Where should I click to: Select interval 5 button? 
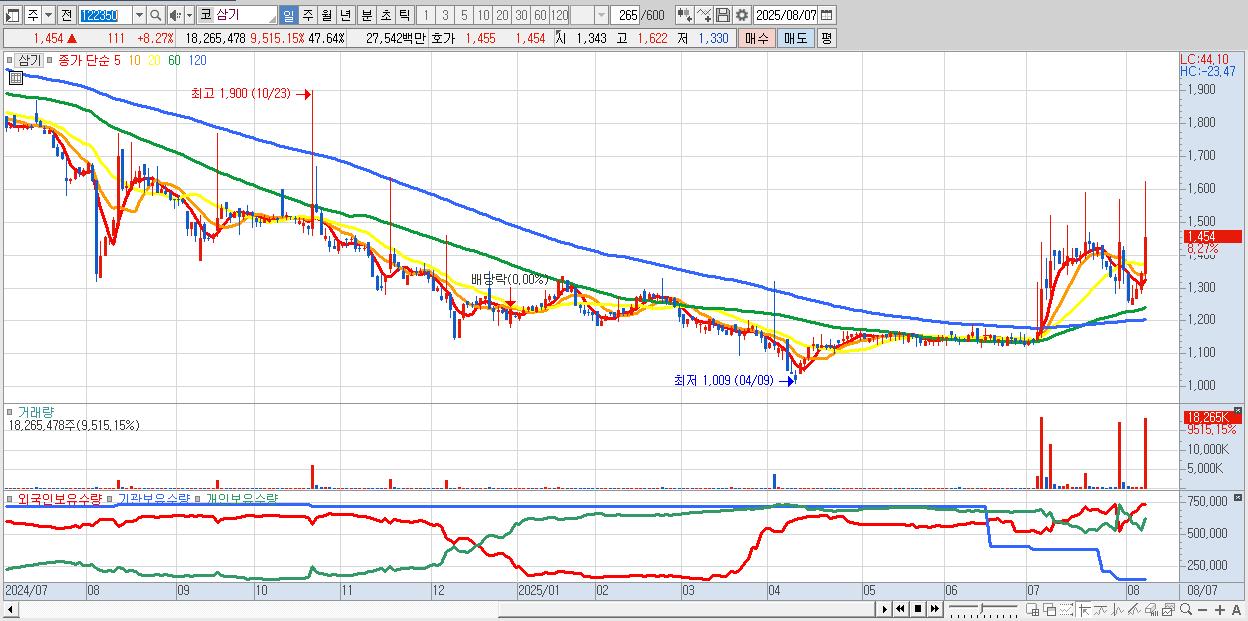coord(464,15)
